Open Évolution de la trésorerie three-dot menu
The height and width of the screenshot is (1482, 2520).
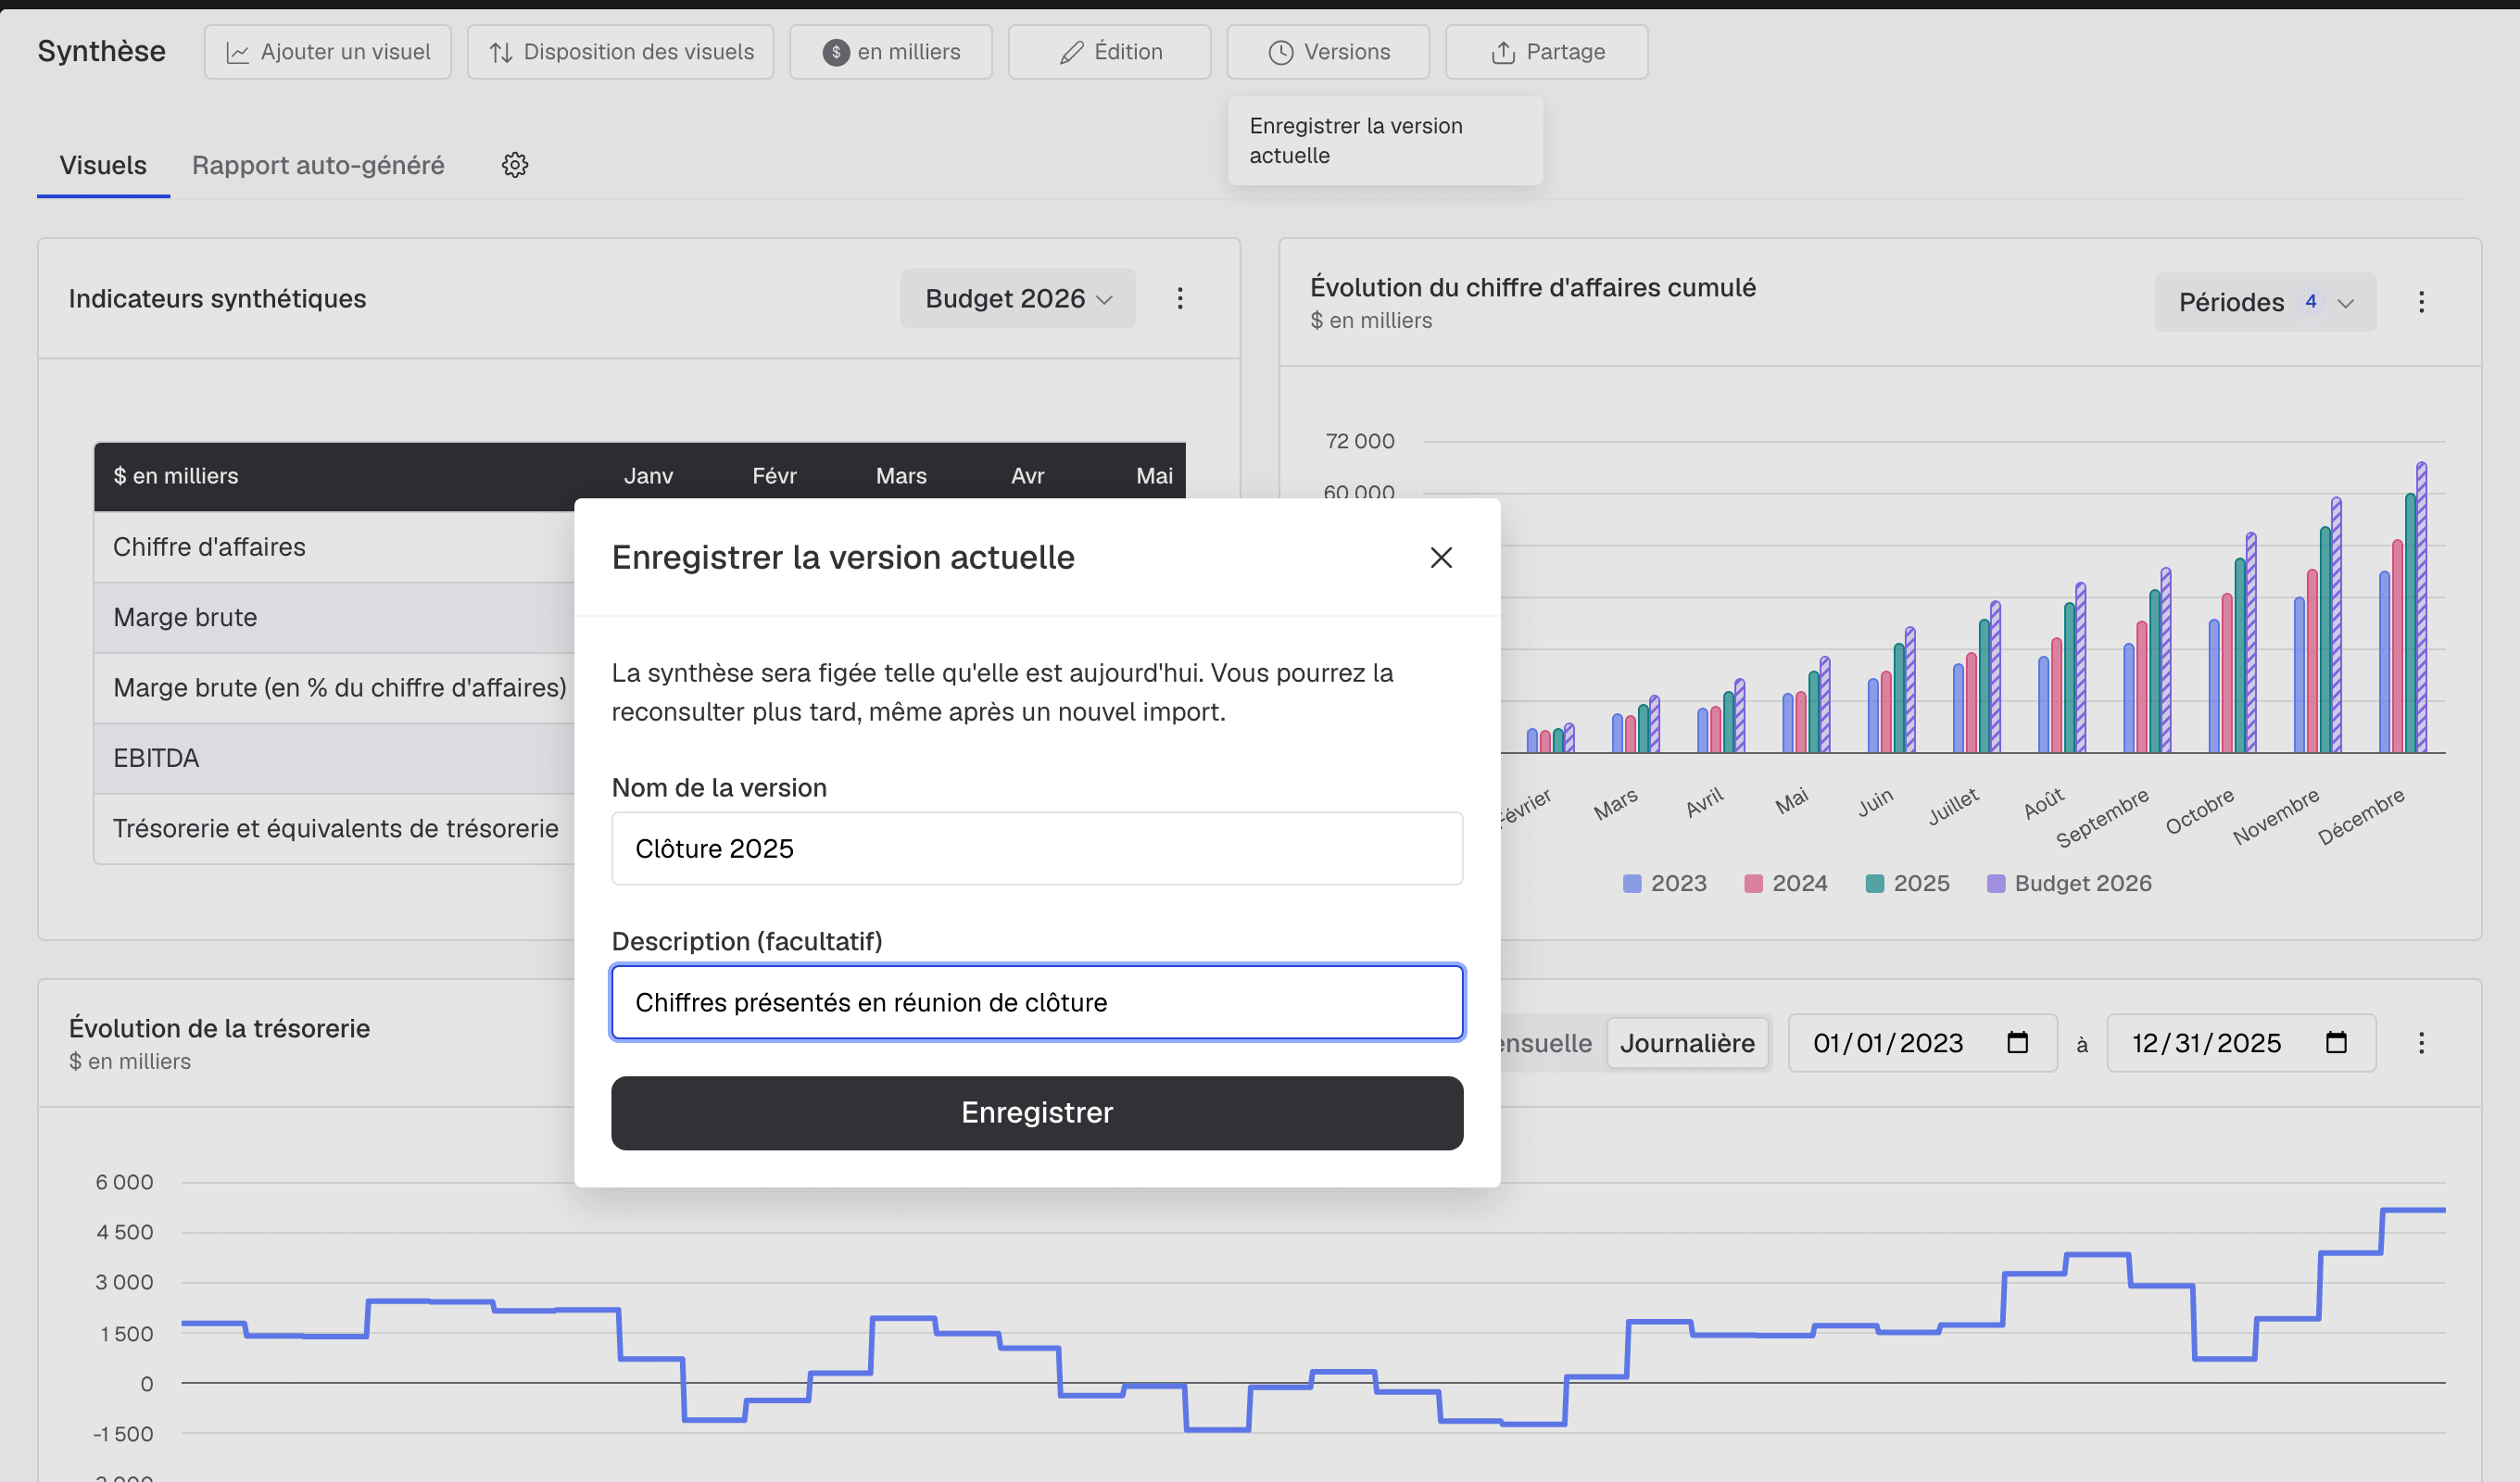click(2421, 1043)
